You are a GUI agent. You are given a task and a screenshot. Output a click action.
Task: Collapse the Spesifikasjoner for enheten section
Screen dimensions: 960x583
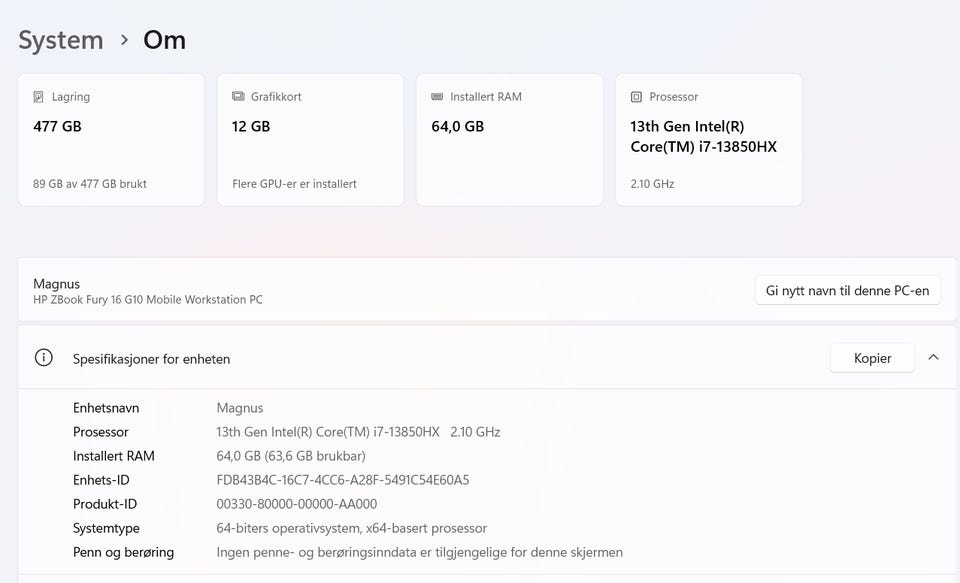(x=933, y=357)
